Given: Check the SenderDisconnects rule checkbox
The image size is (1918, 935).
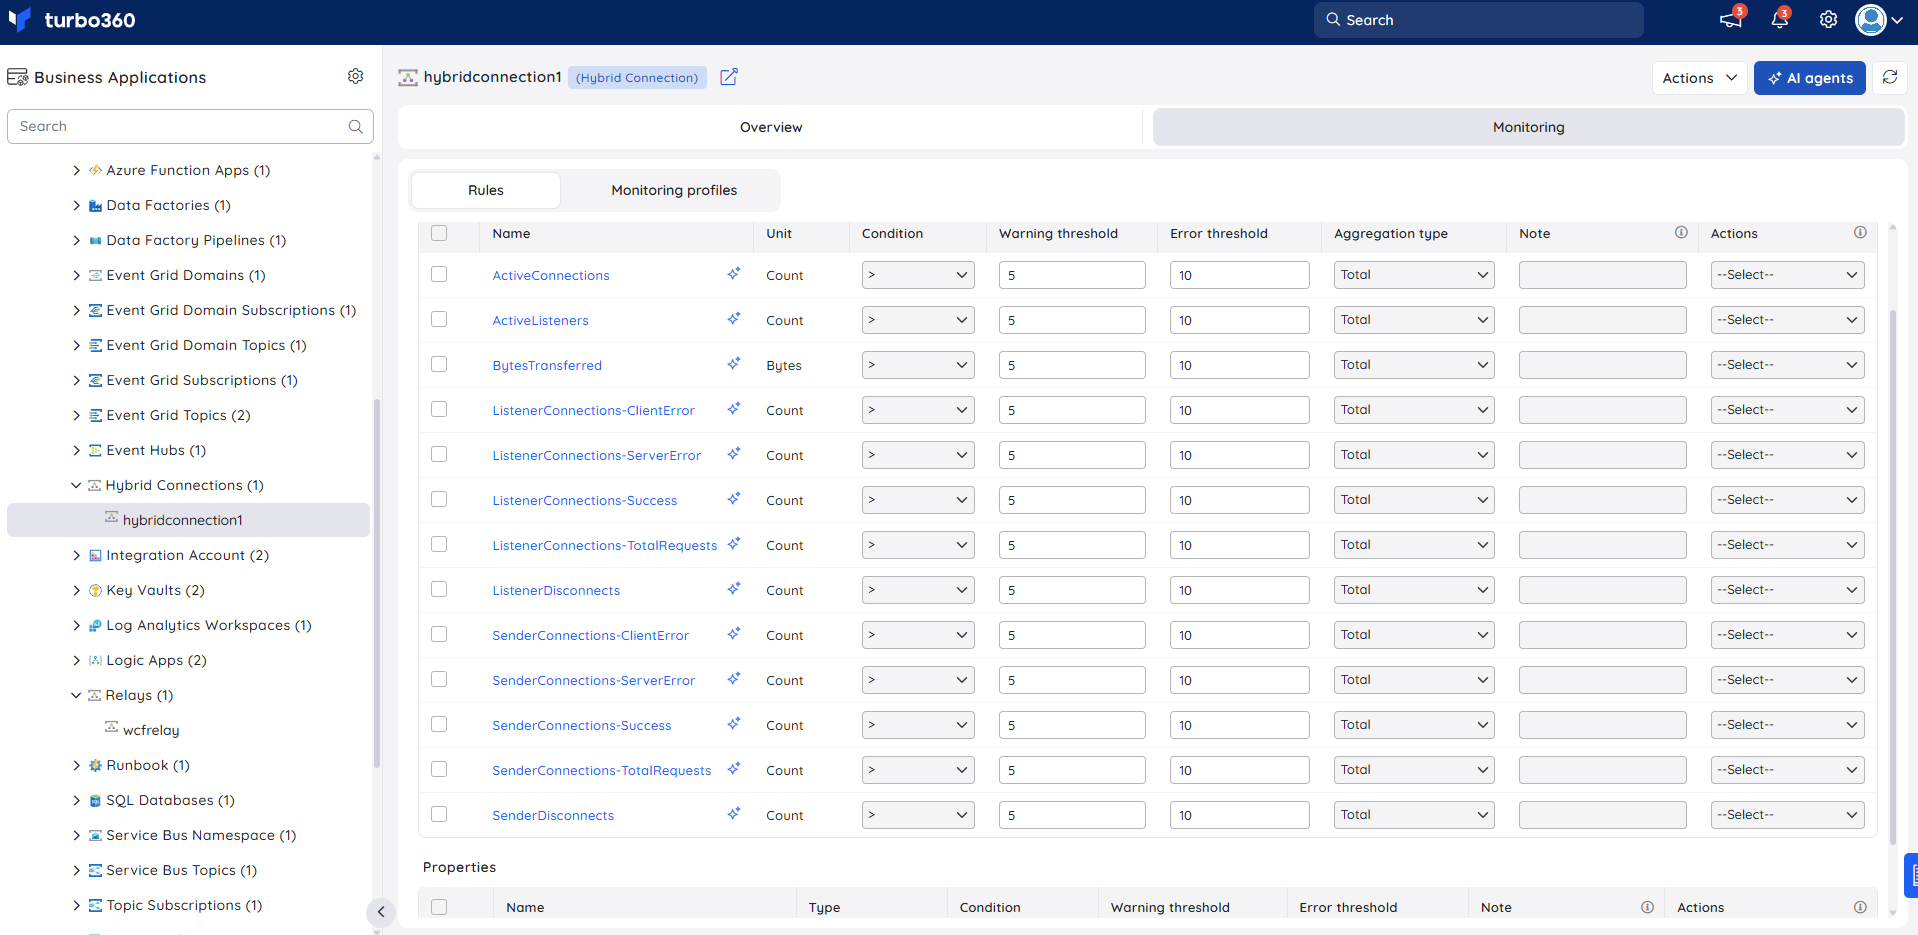Looking at the screenshot, I should point(439,815).
